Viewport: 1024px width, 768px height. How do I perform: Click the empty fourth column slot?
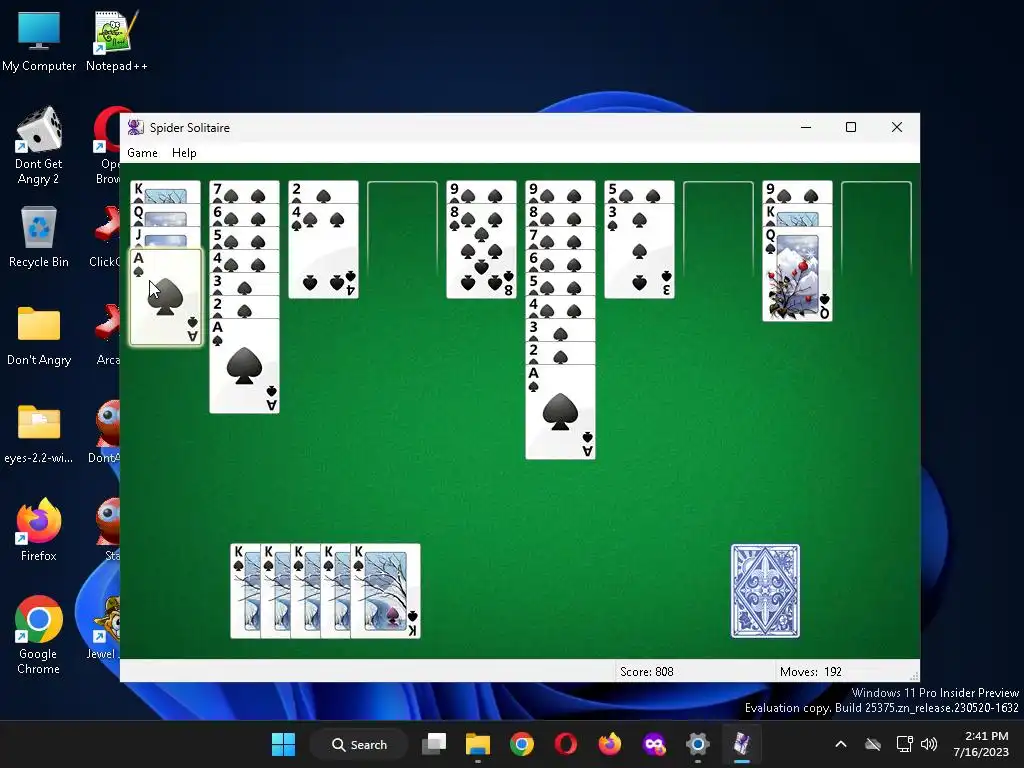[402, 229]
